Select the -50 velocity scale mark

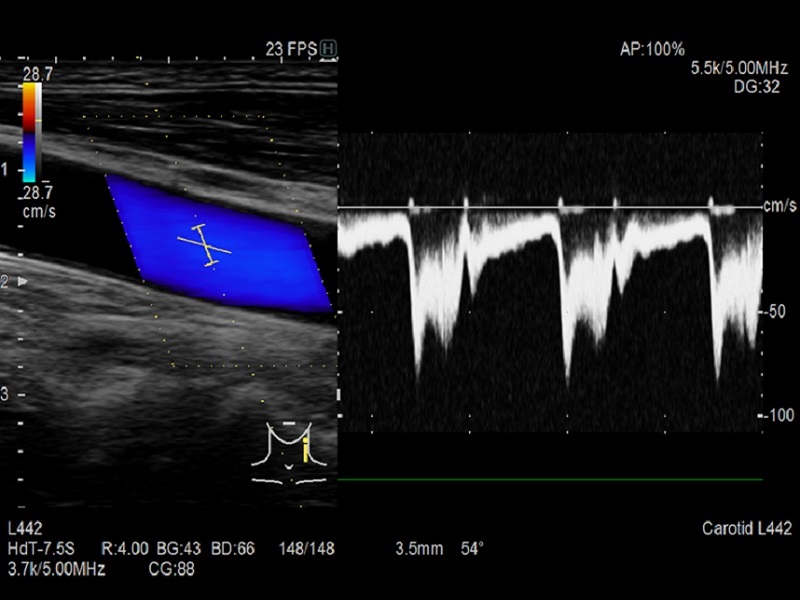[x=776, y=312]
